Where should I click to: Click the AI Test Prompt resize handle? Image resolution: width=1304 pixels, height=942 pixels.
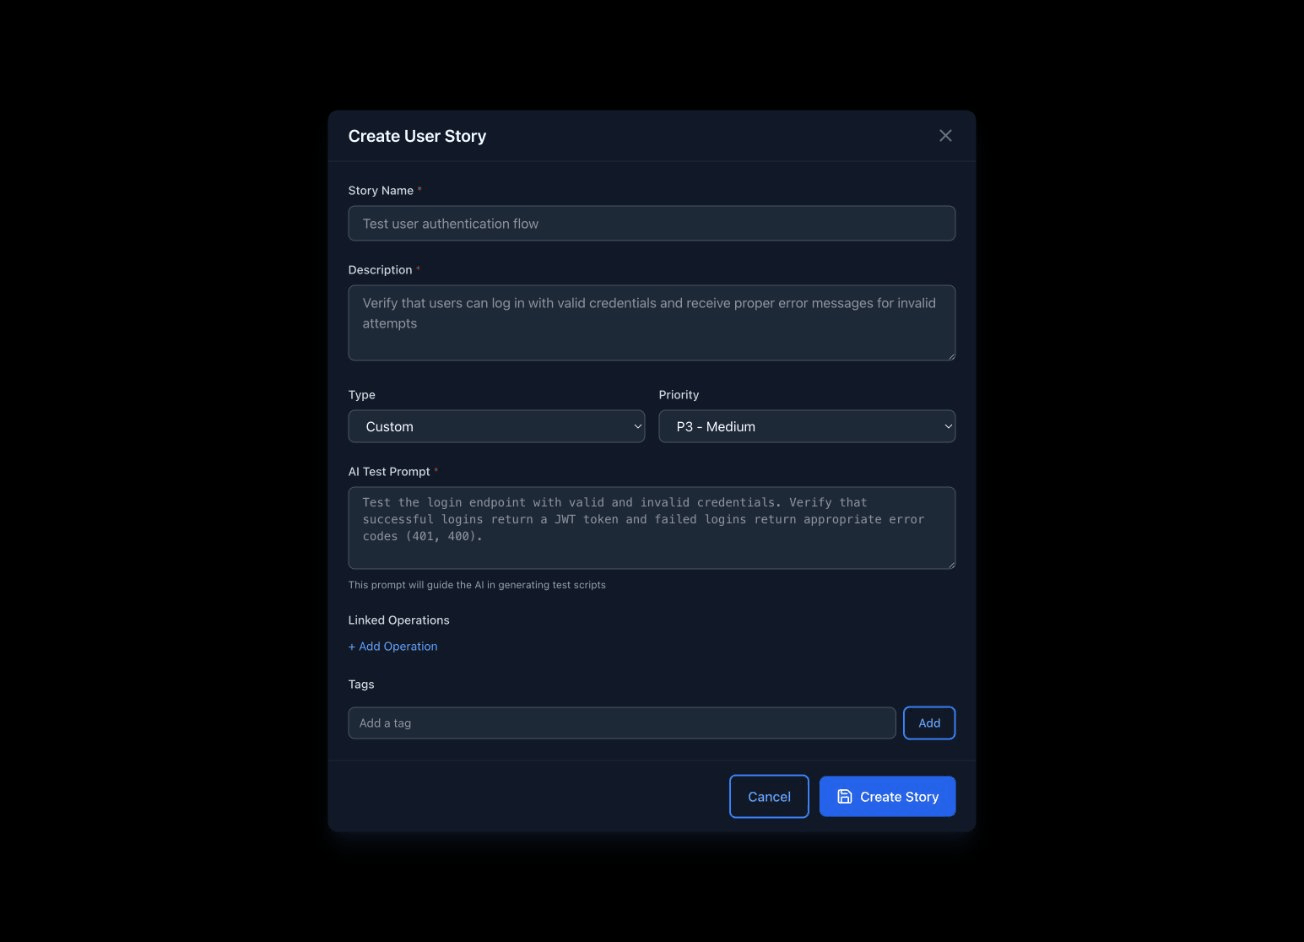coord(951,566)
